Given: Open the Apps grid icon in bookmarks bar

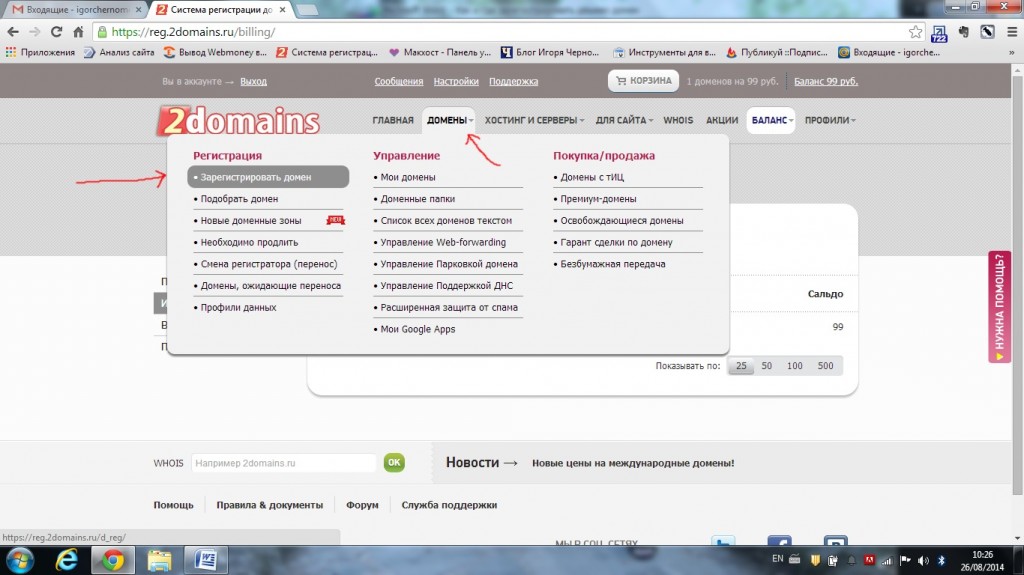Looking at the screenshot, I should click(x=10, y=52).
